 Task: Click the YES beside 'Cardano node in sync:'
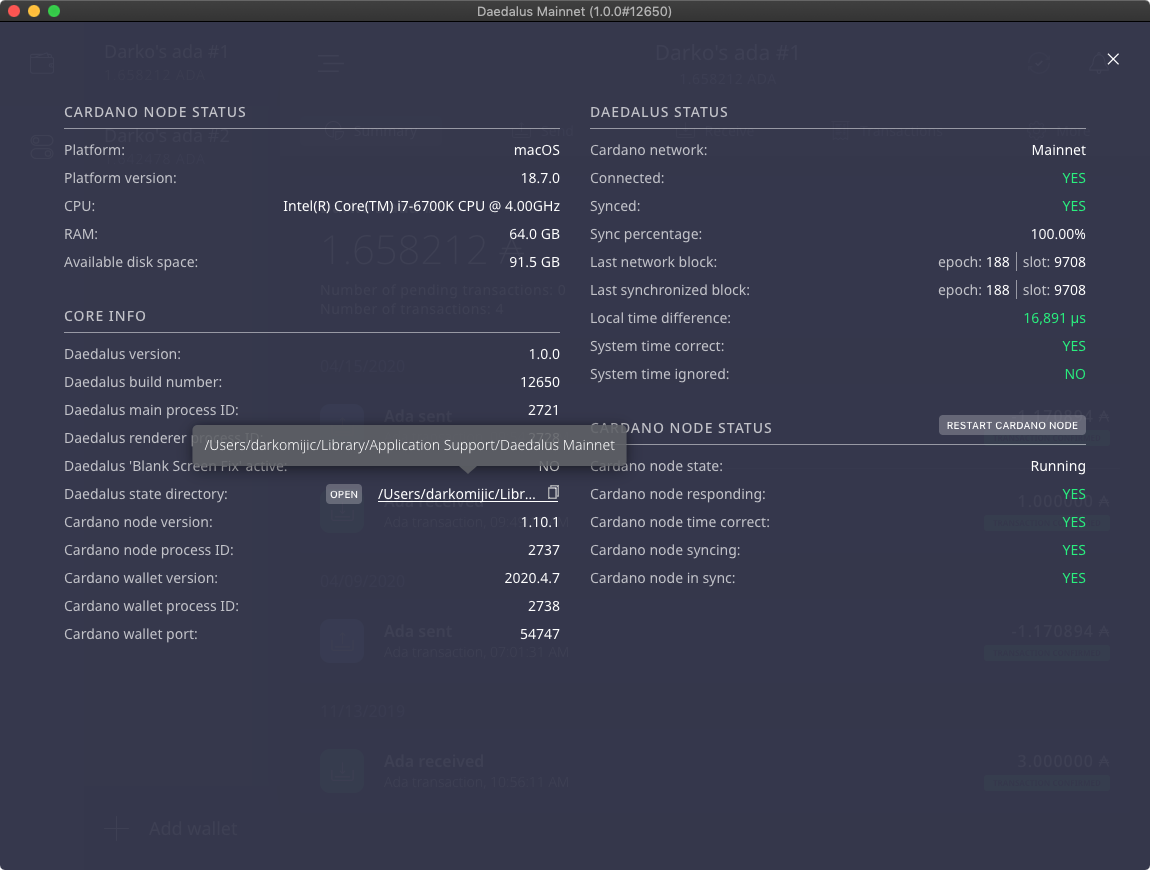(x=1074, y=578)
